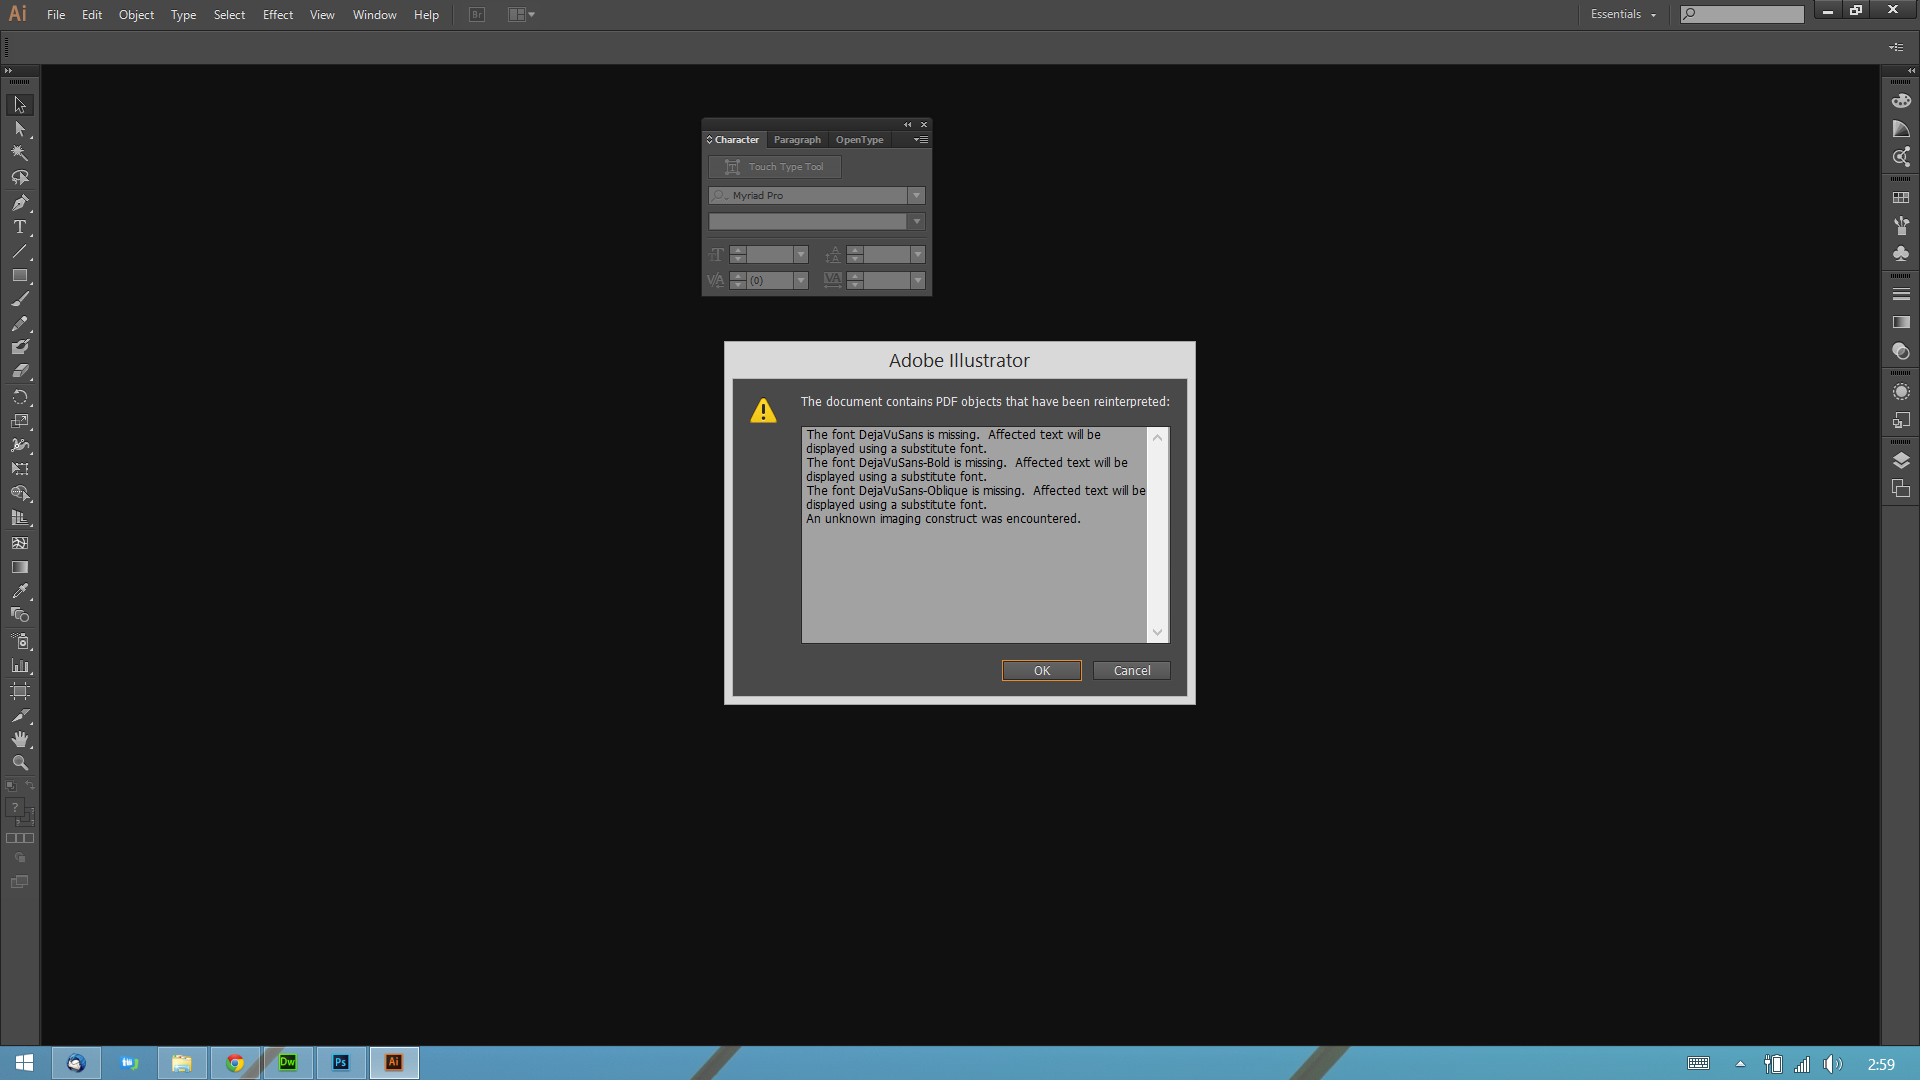Open the Character panel flyout menu

click(x=921, y=140)
